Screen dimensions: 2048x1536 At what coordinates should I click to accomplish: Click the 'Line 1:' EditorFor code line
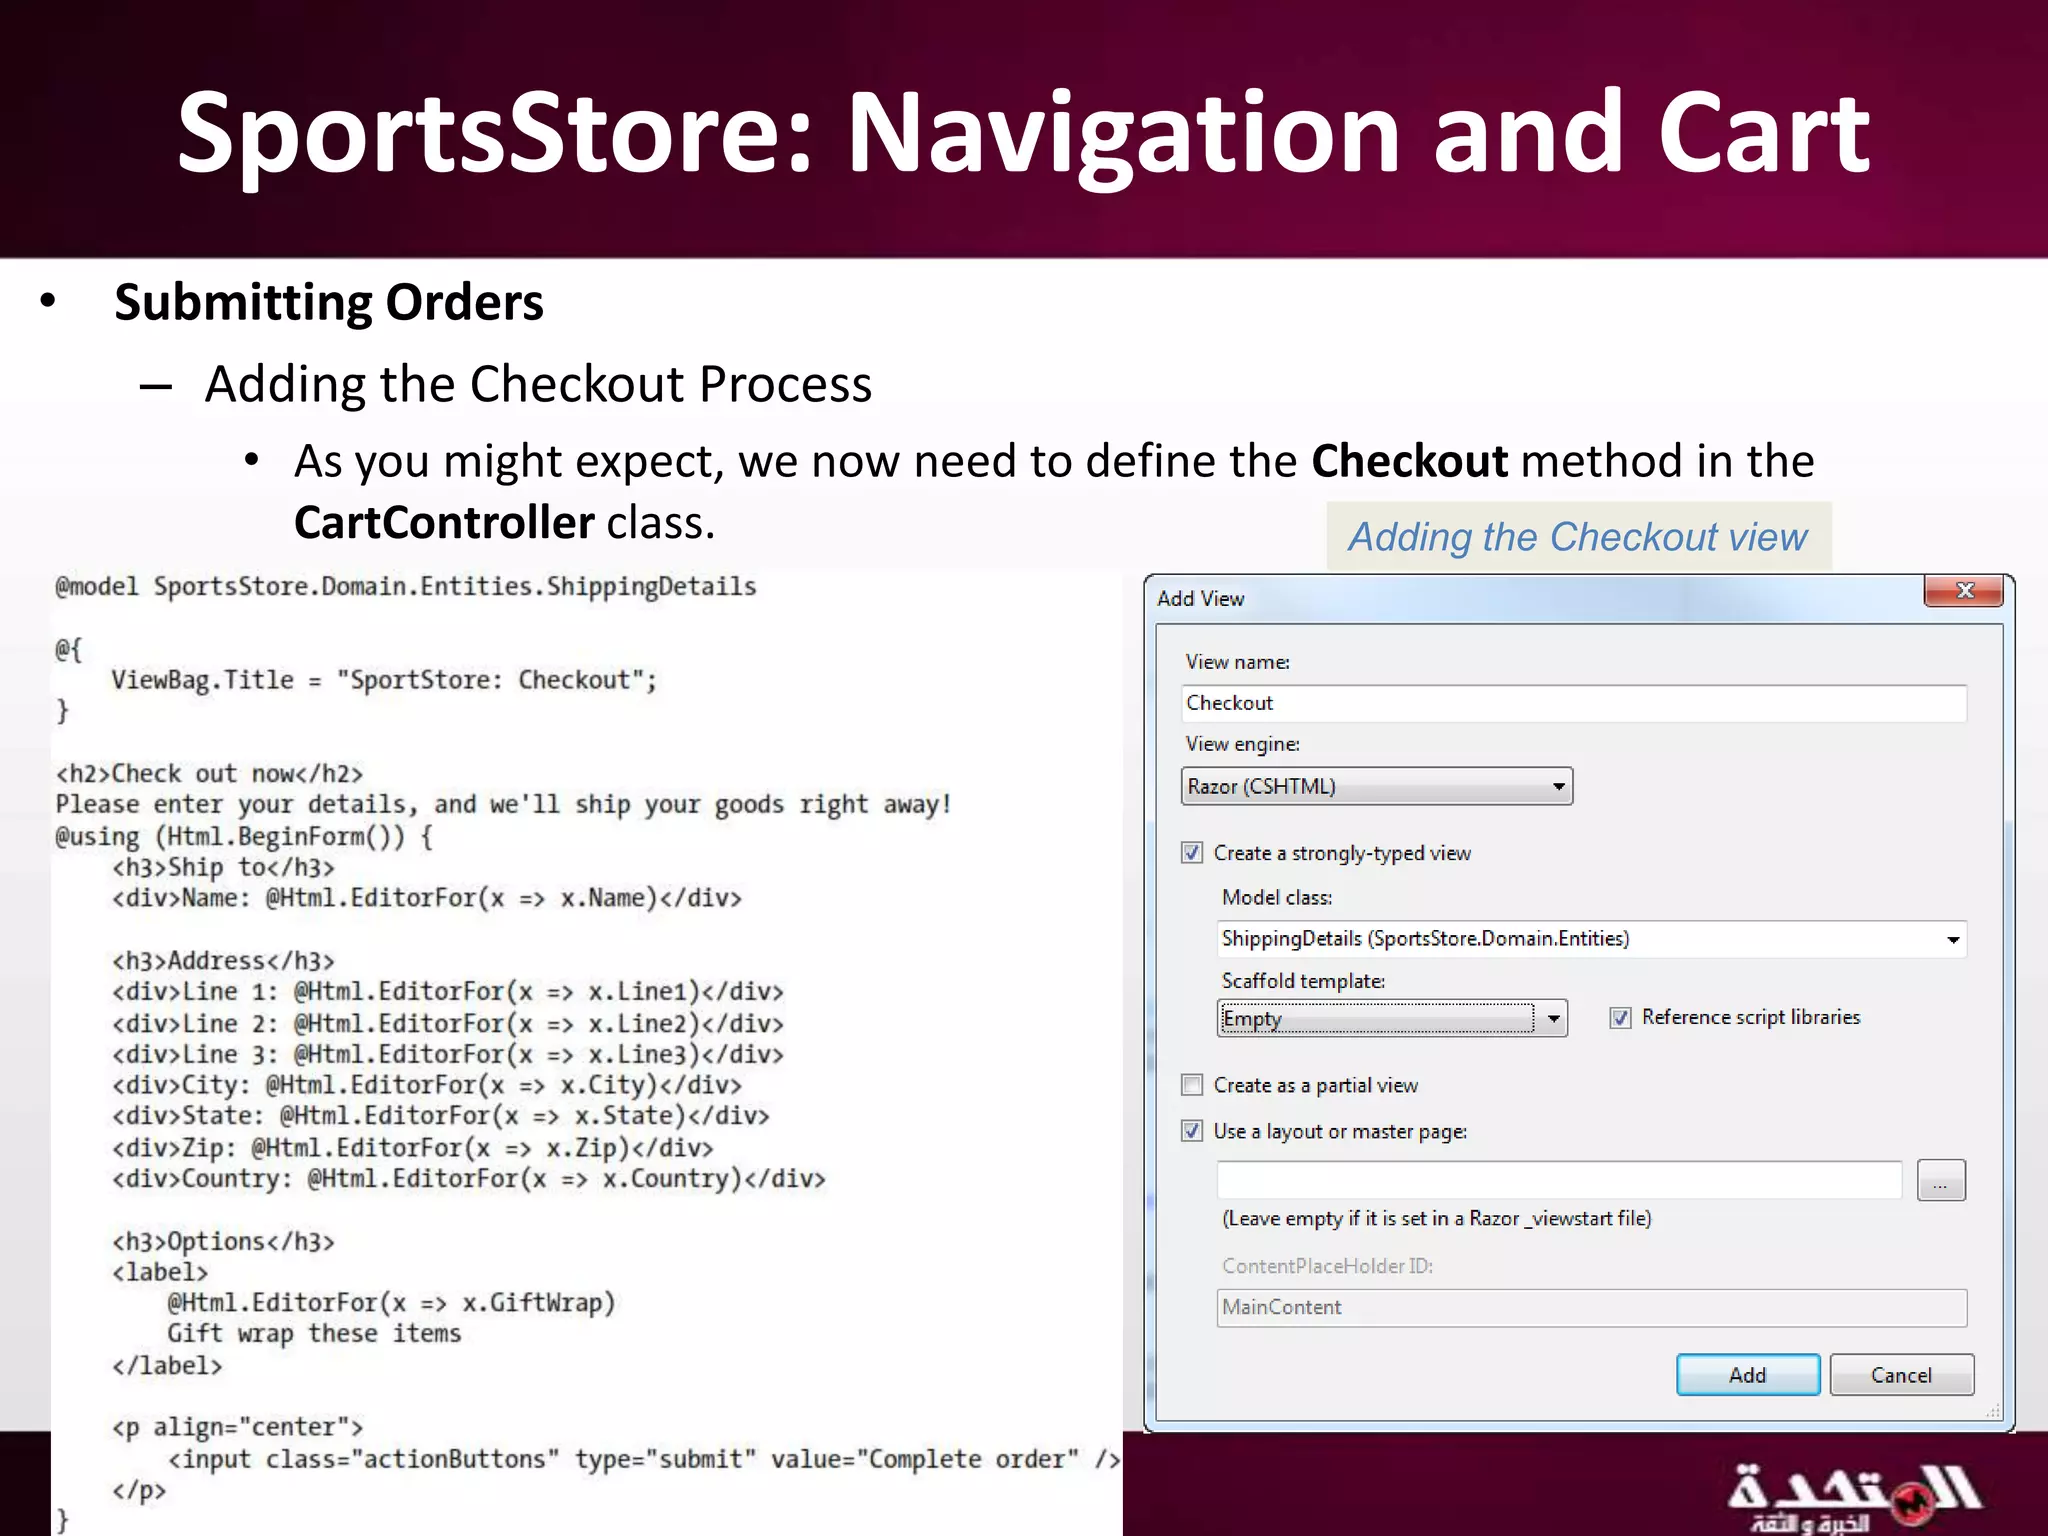pyautogui.click(x=448, y=992)
